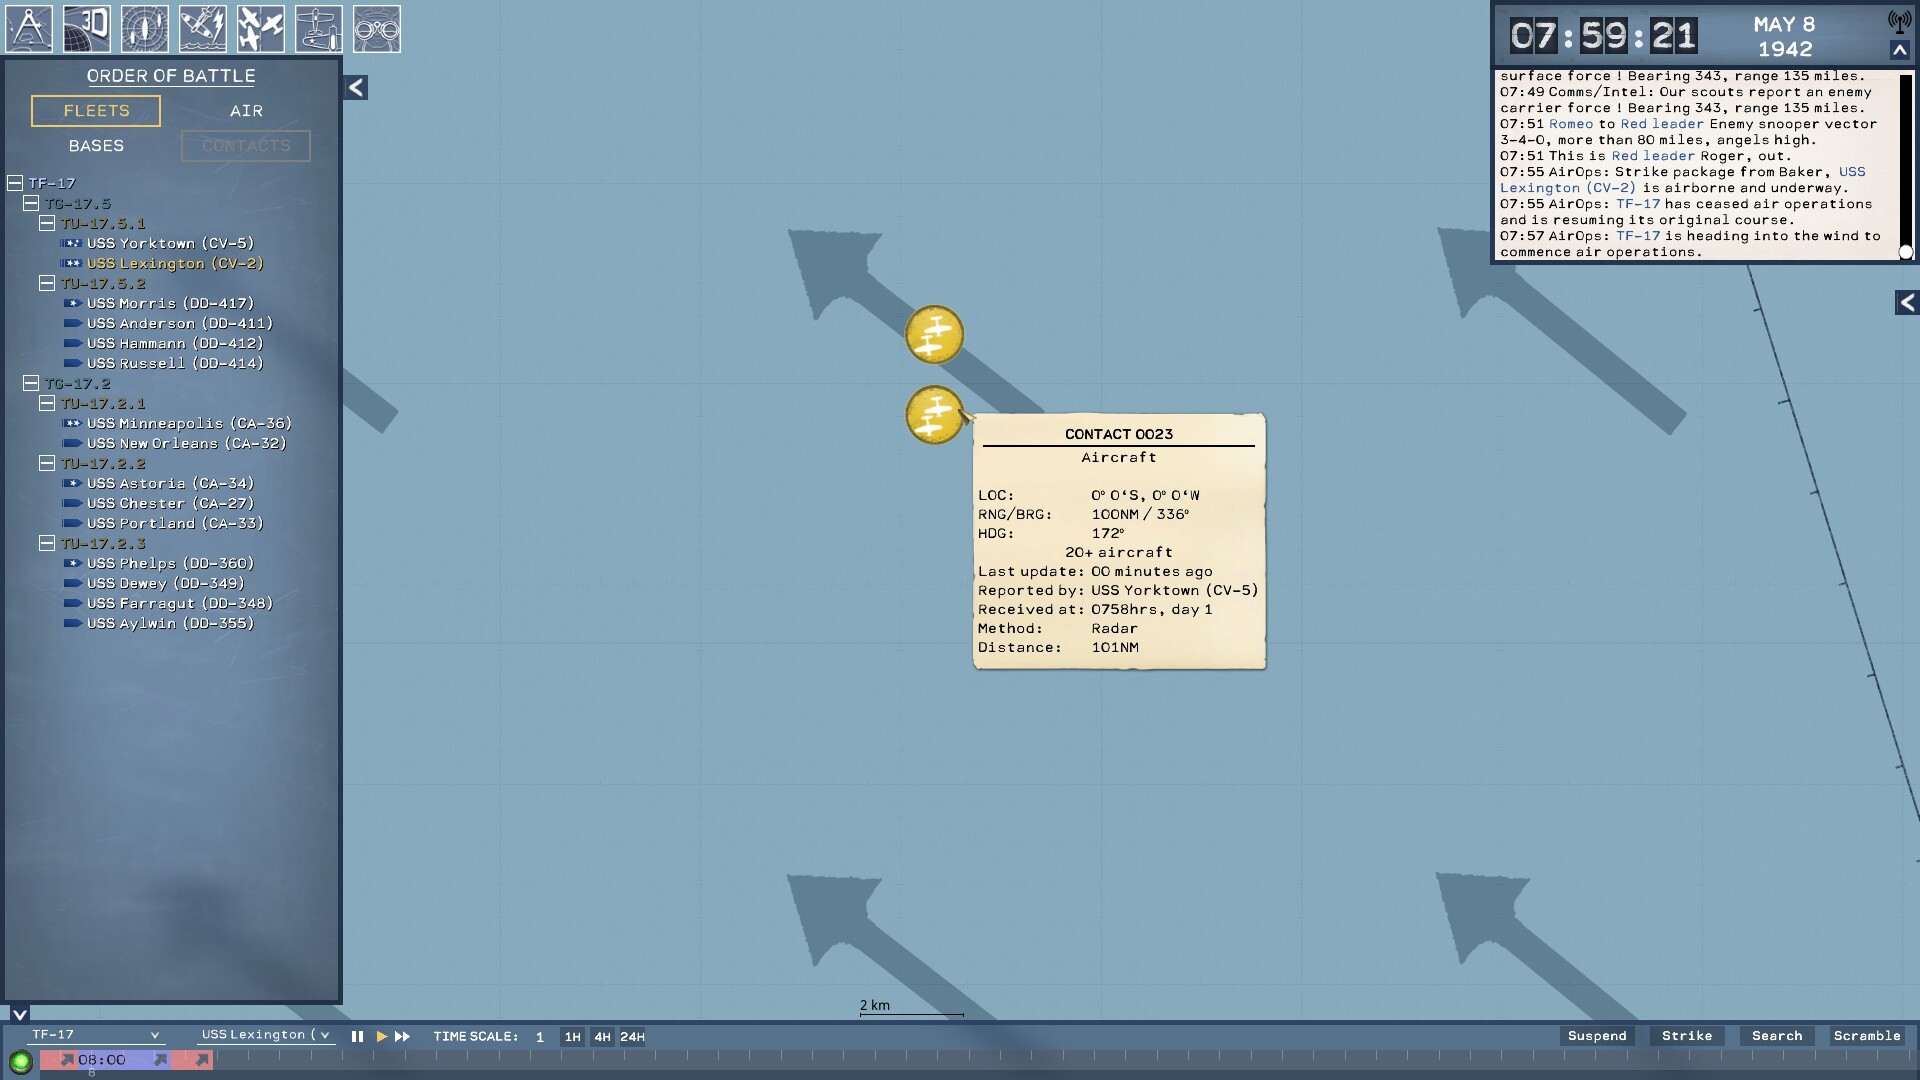Collapse the TF-17 tree node
The width and height of the screenshot is (1920, 1080).
point(15,183)
